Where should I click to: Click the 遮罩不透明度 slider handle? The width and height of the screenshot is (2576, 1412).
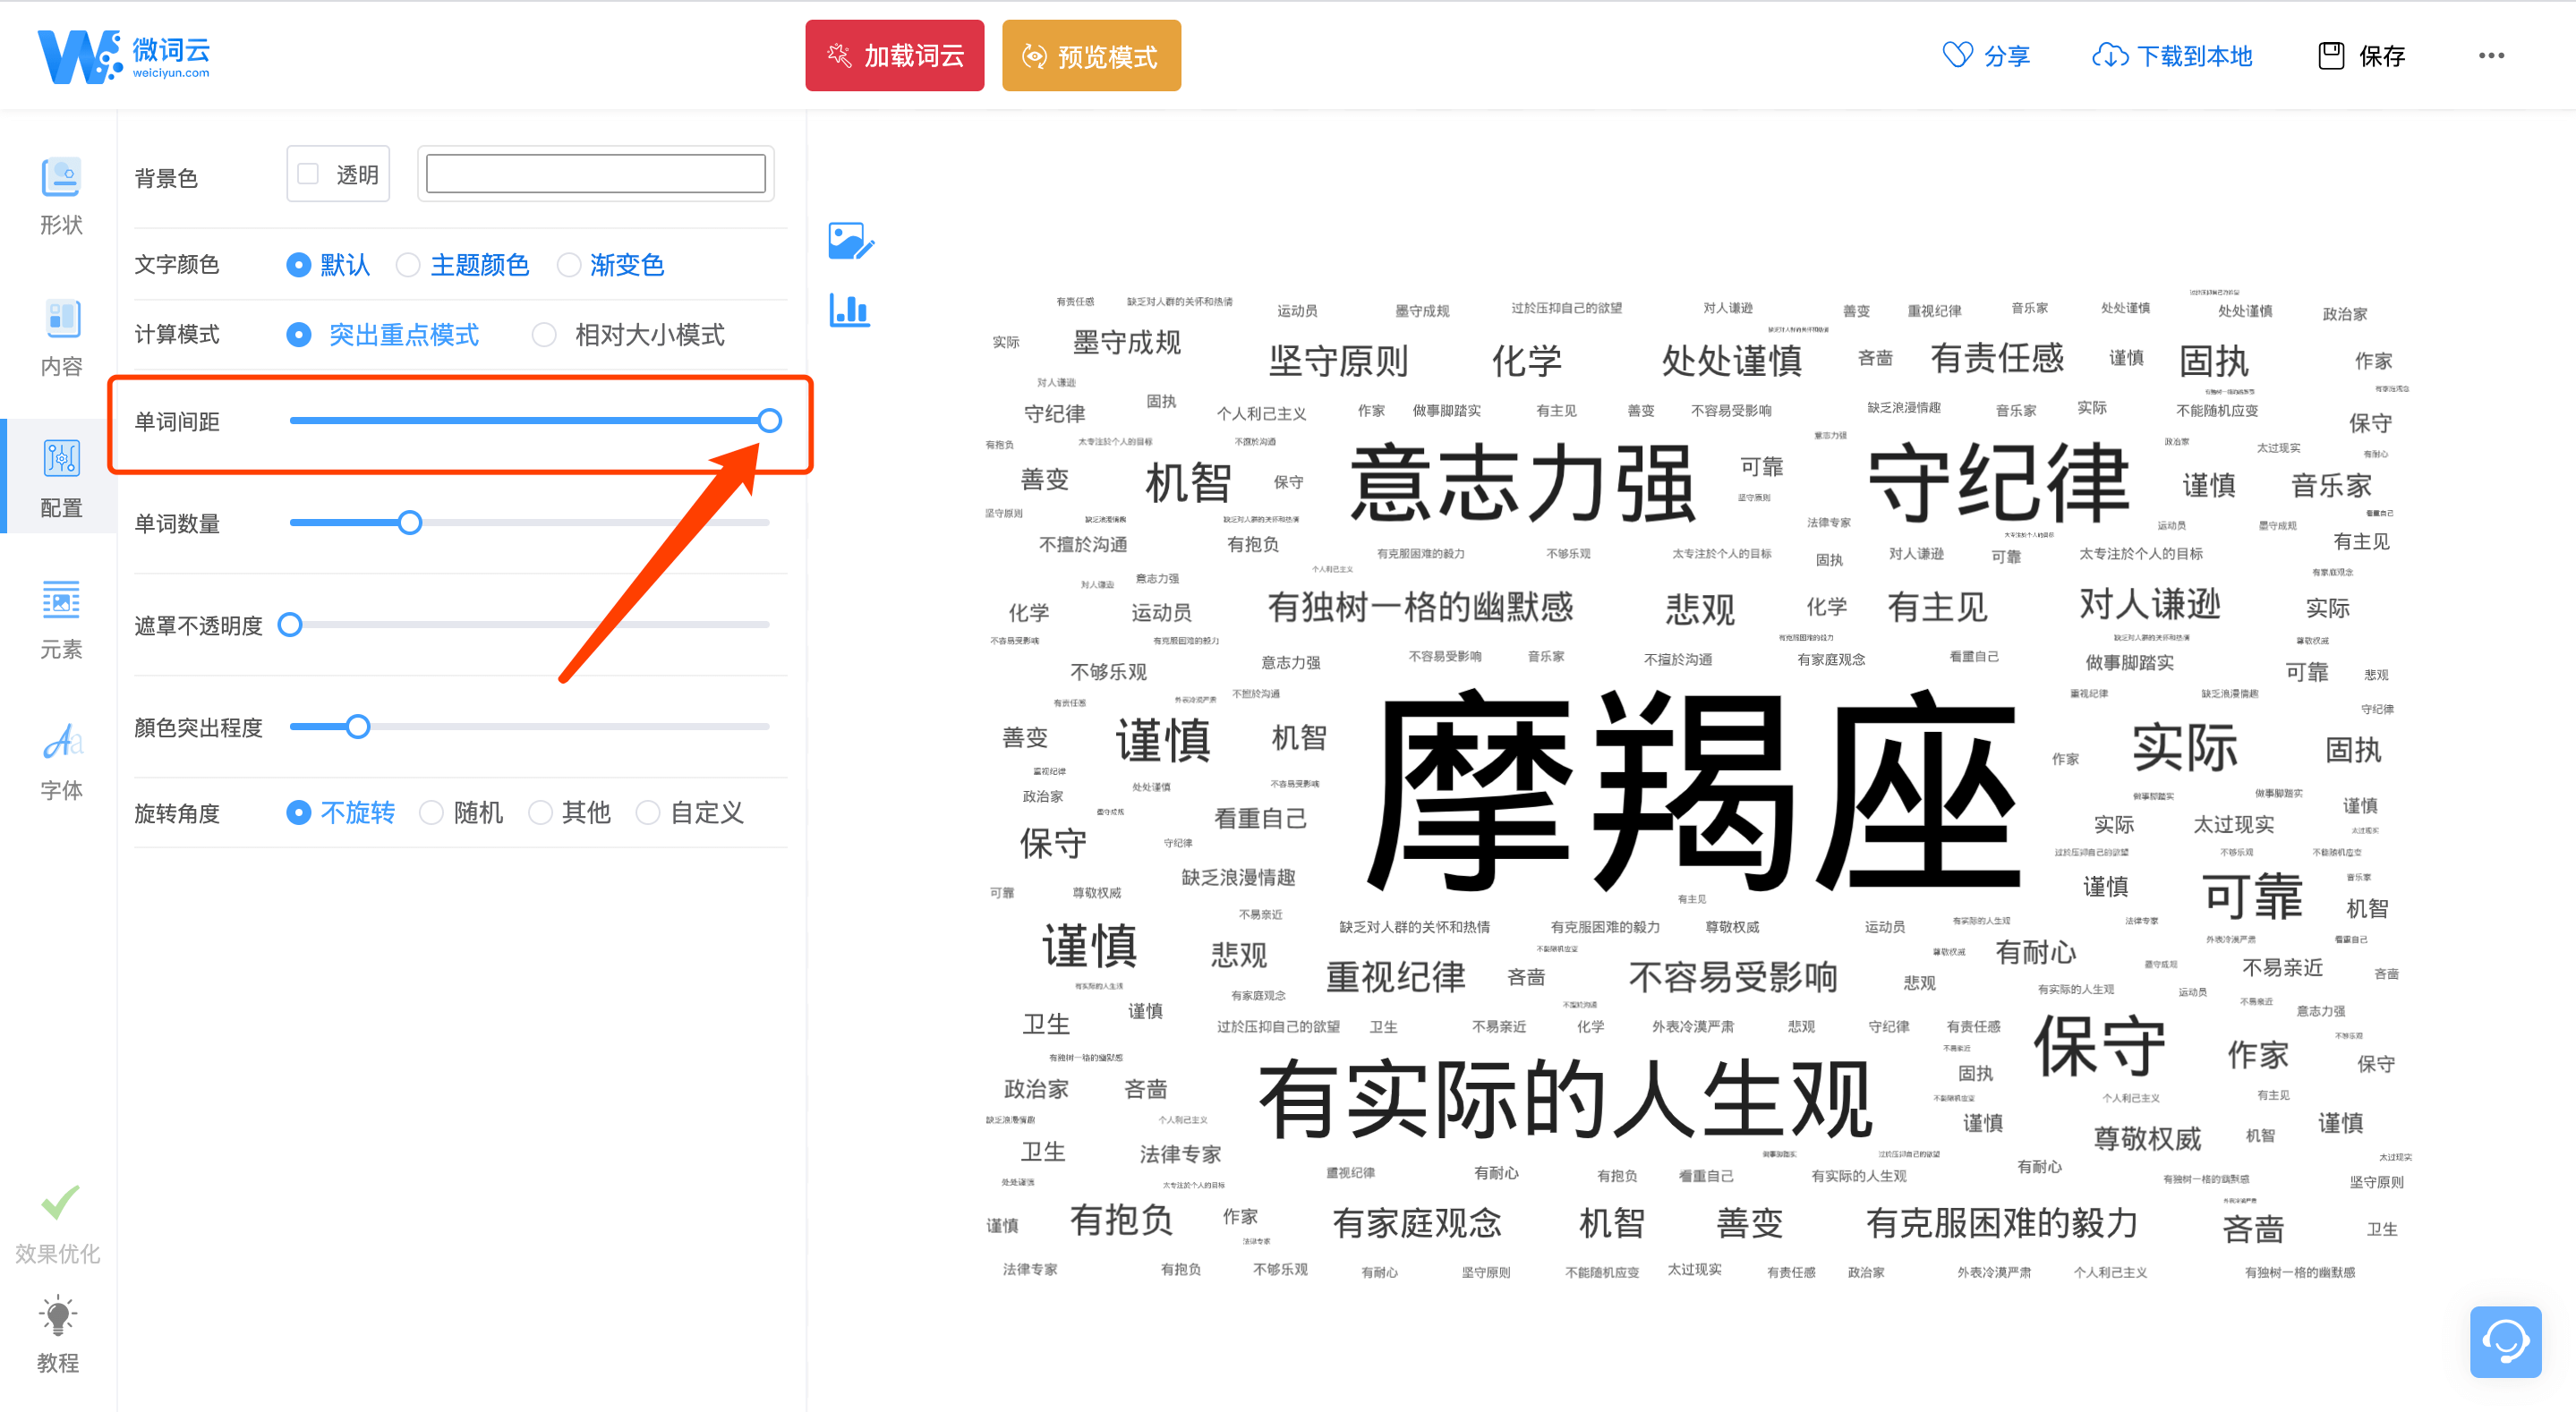pyautogui.click(x=290, y=624)
